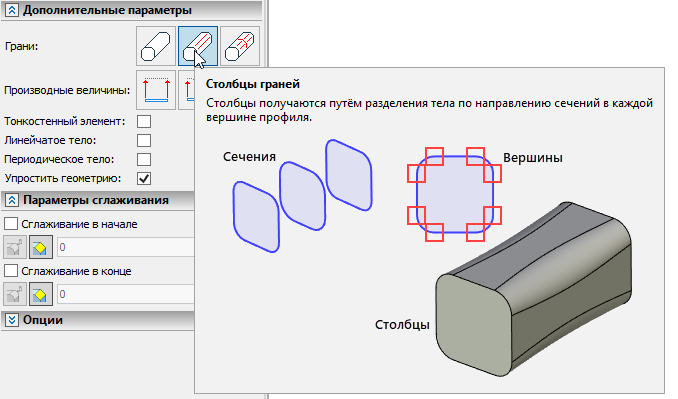The height and width of the screenshot is (399, 678).
Task: Collapse Параметры сглаживания section
Action: 12,200
